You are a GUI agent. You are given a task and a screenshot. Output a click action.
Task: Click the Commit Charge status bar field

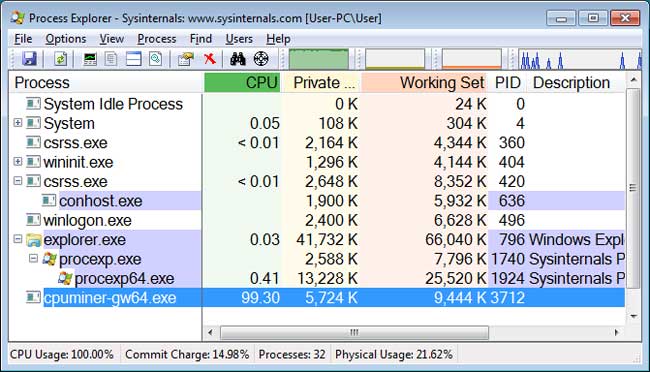[x=187, y=355]
